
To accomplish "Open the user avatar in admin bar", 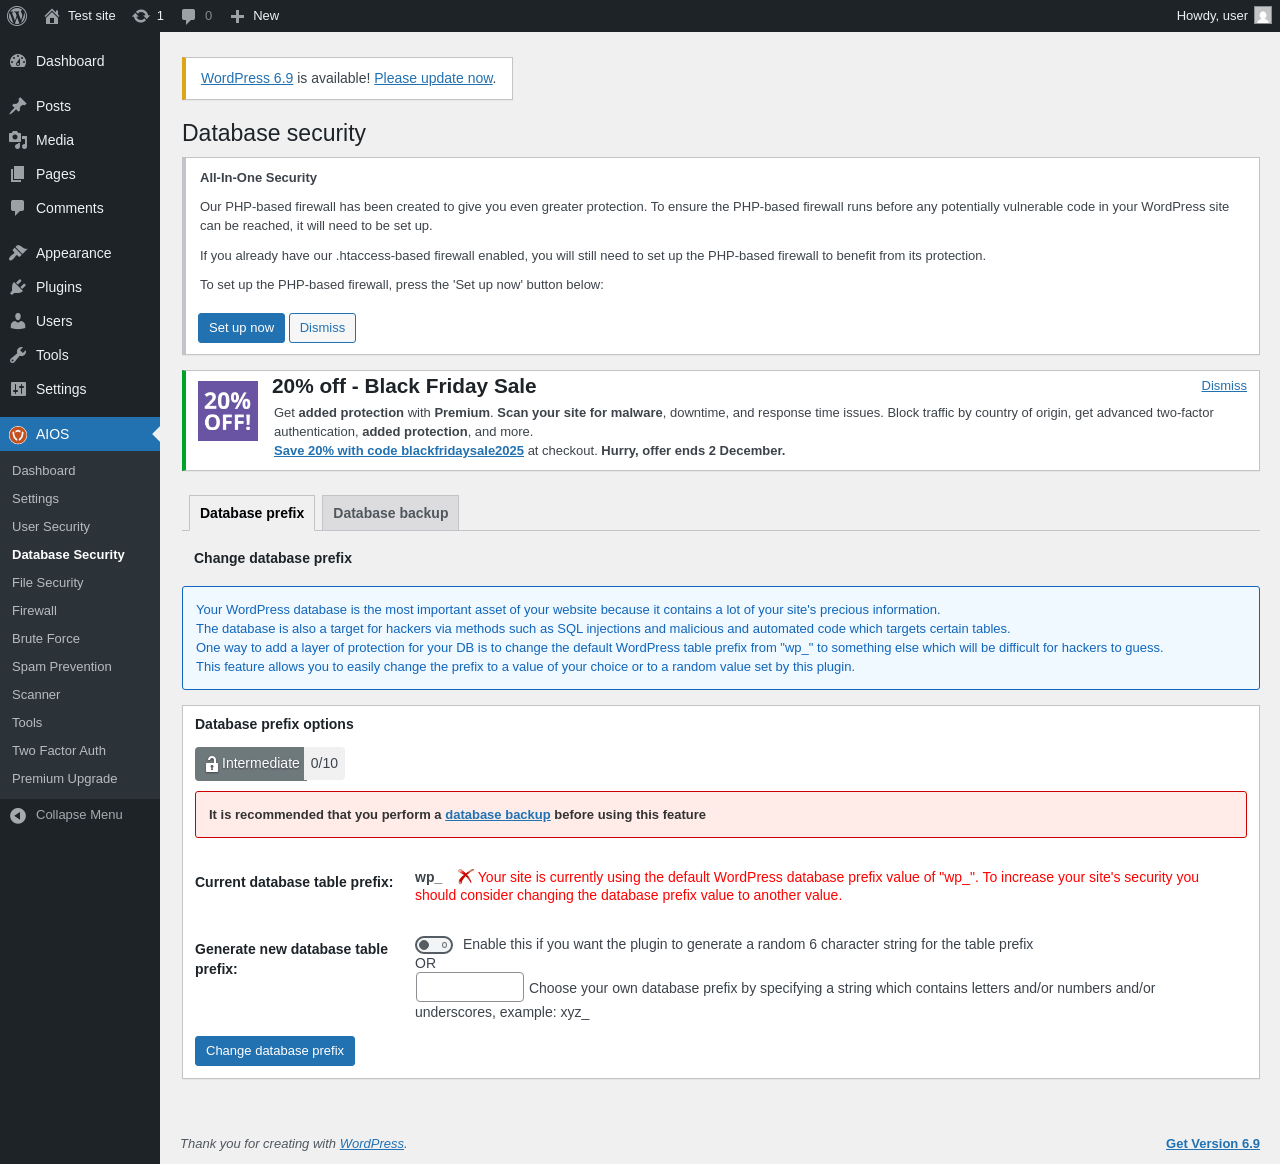I will pos(1263,16).
